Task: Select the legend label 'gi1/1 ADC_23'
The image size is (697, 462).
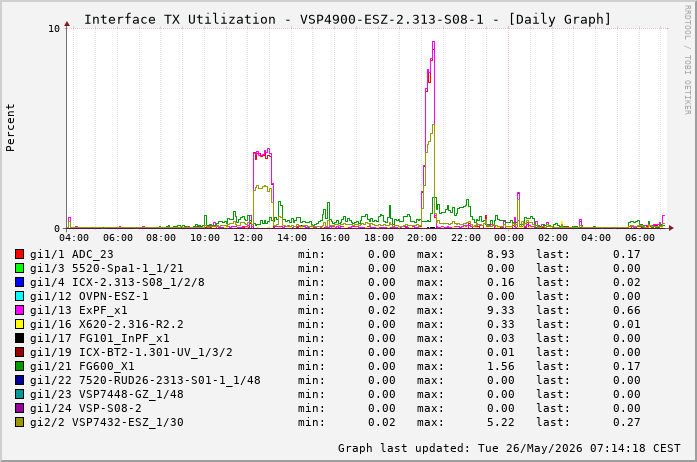Action: tap(72, 254)
